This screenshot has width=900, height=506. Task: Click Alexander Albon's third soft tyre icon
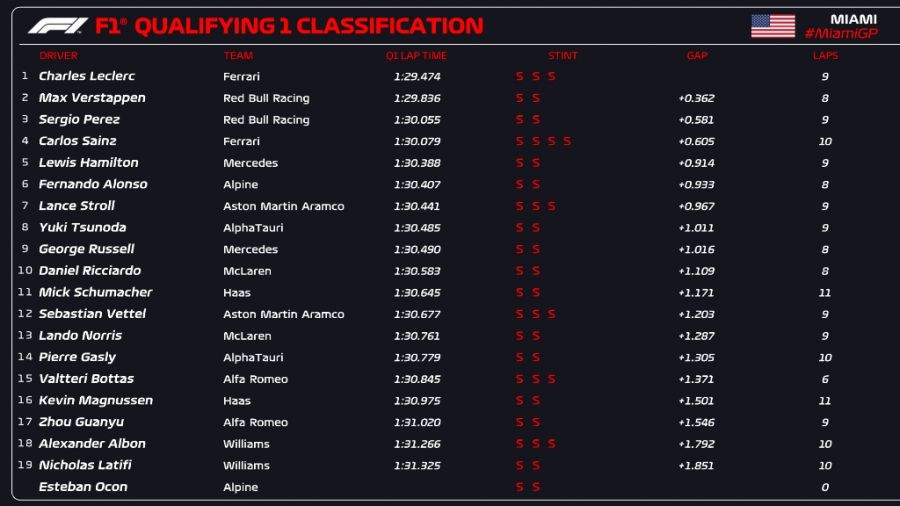(x=551, y=444)
